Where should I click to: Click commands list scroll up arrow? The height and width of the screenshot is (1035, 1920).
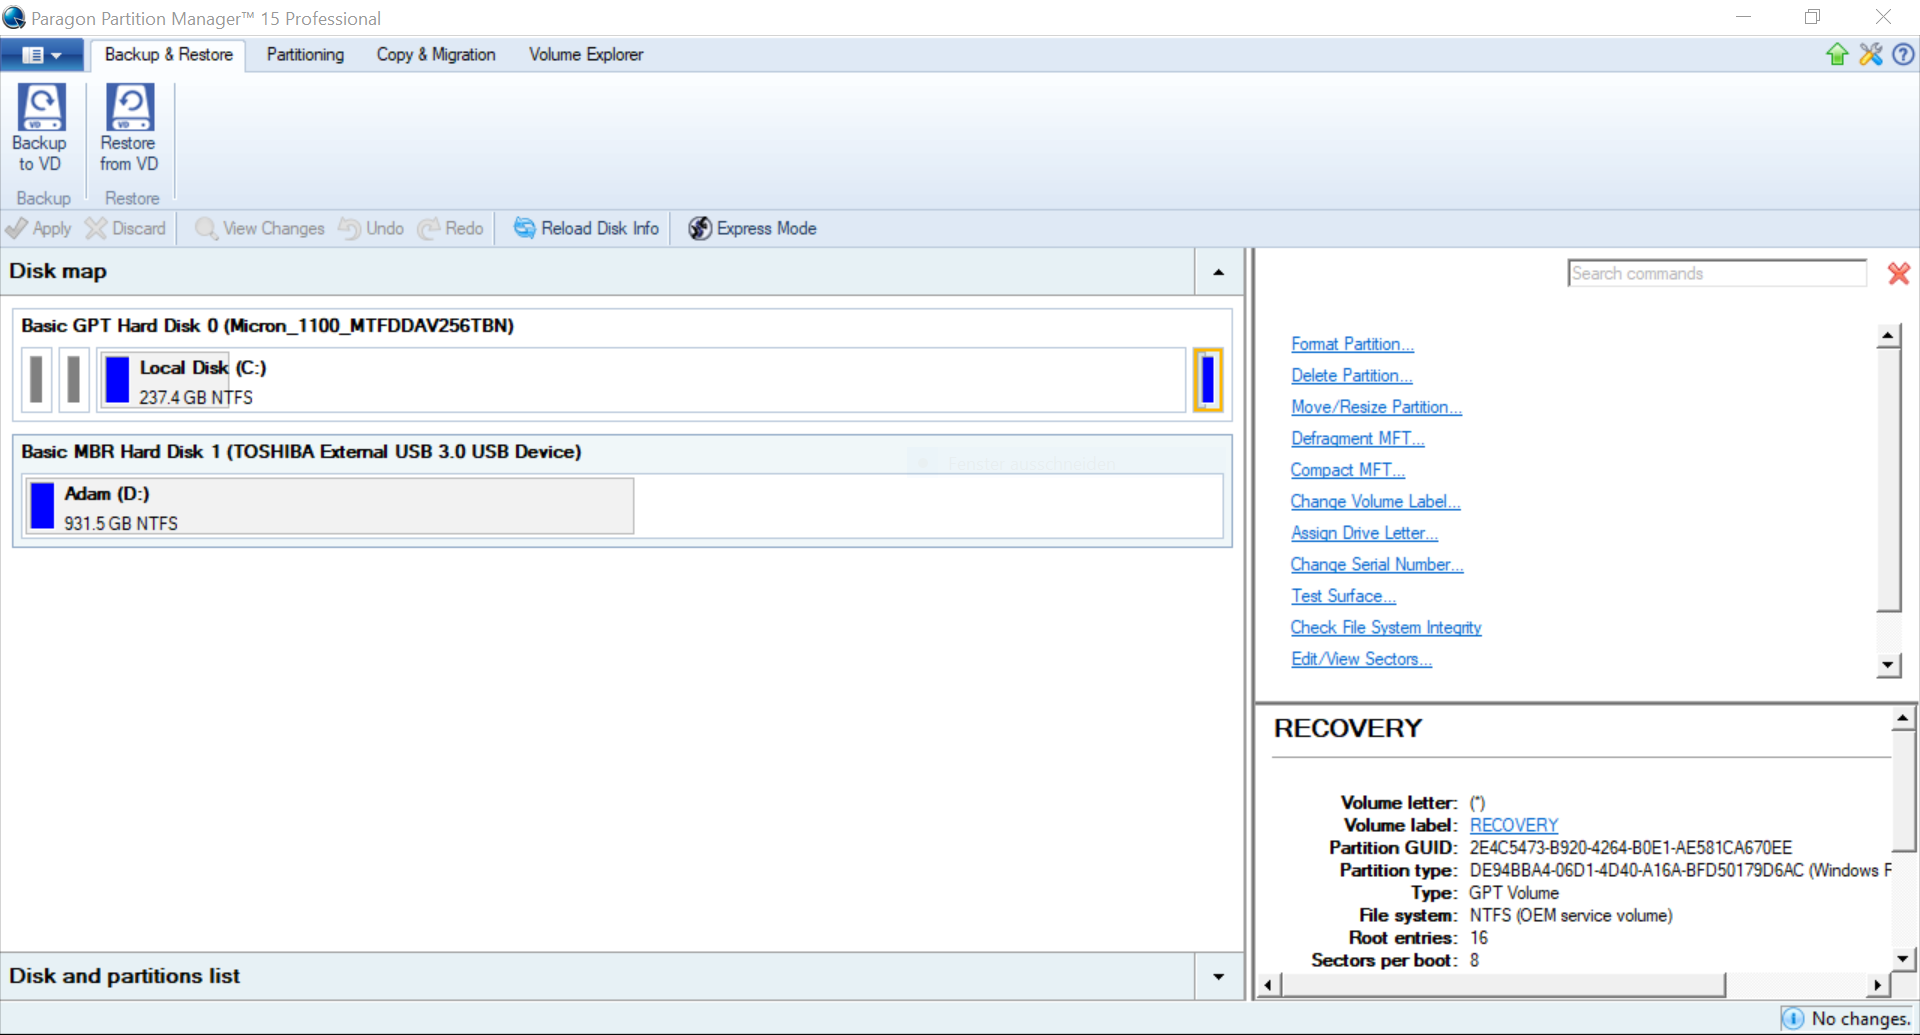[1888, 336]
